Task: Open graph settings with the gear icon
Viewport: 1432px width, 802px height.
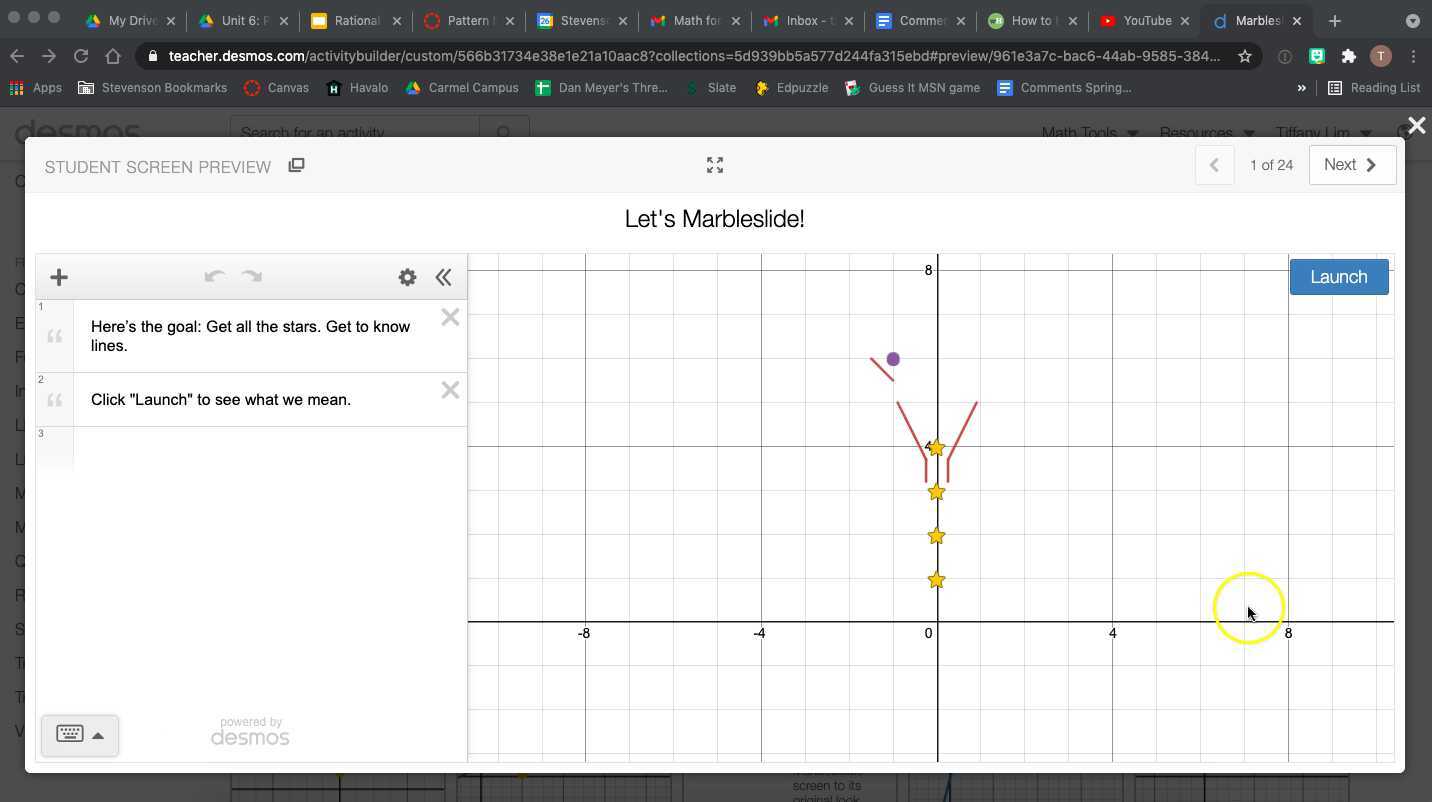Action: coord(407,277)
